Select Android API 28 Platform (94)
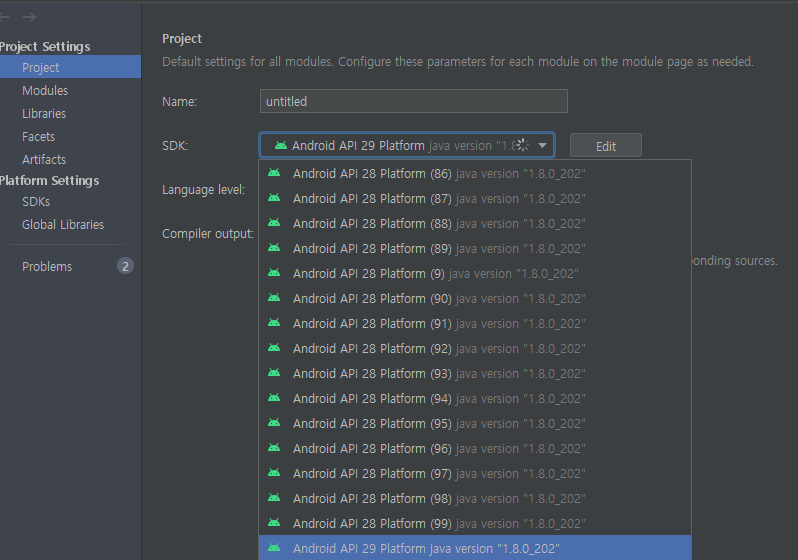The height and width of the screenshot is (560, 798). pos(475,398)
